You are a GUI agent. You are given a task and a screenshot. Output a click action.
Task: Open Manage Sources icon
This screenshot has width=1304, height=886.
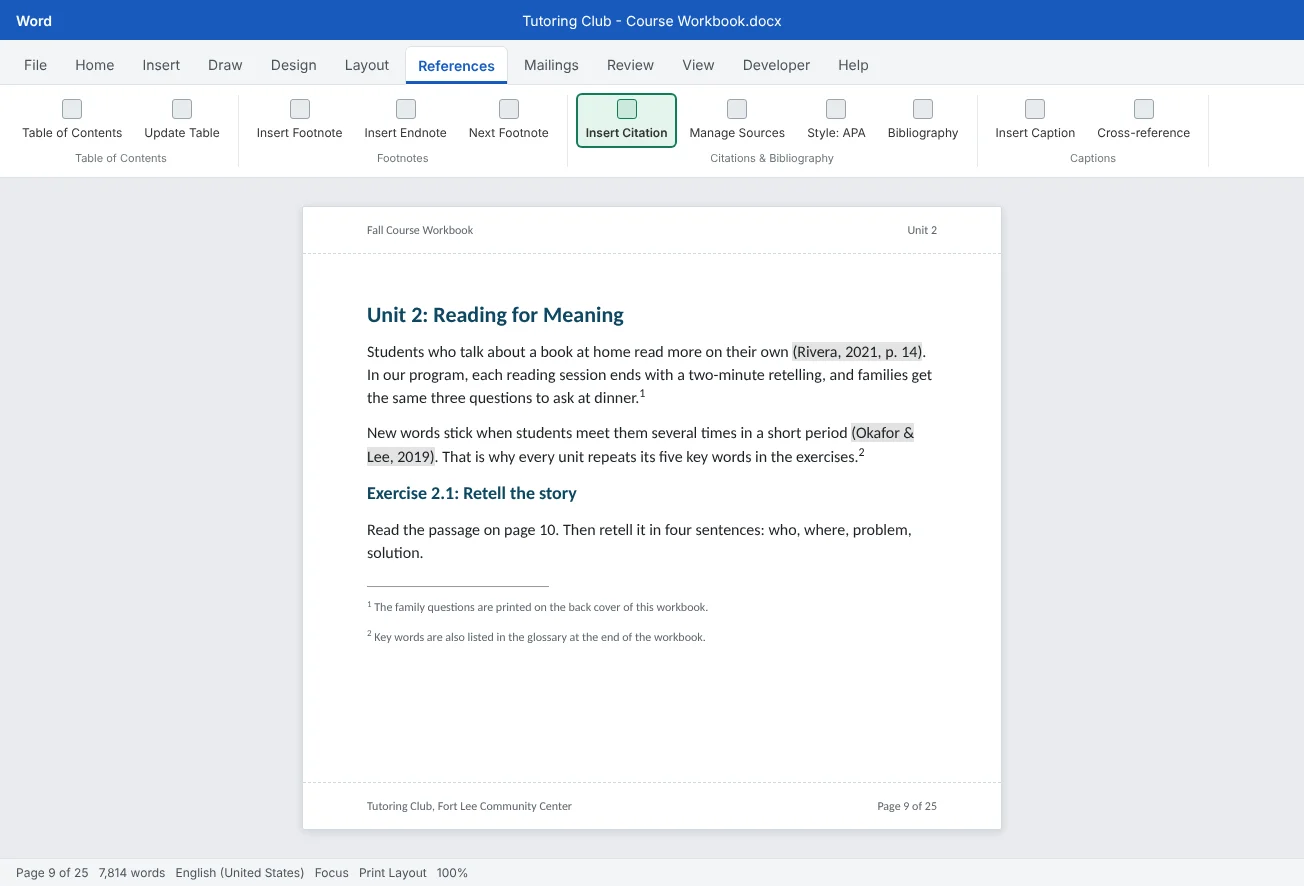[737, 109]
